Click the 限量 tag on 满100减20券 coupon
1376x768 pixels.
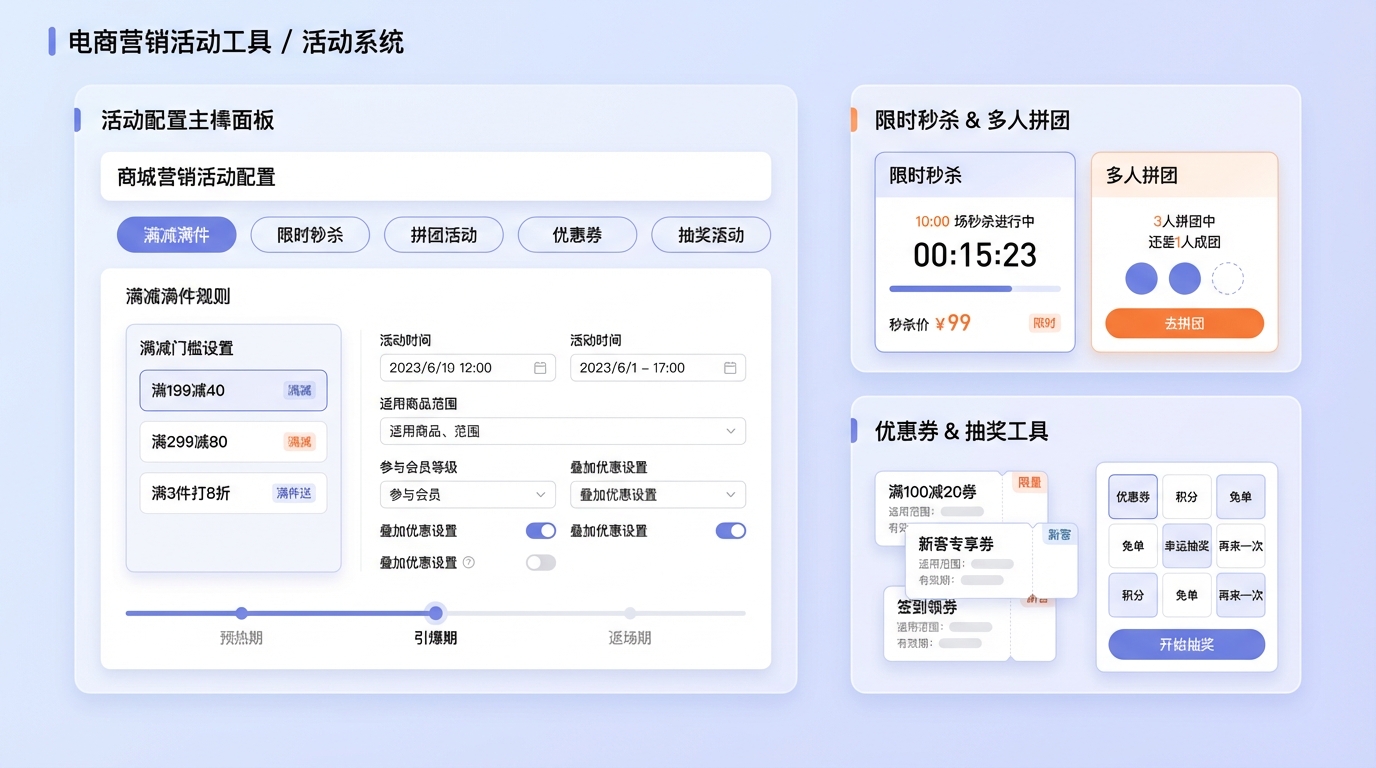pyautogui.click(x=1029, y=483)
